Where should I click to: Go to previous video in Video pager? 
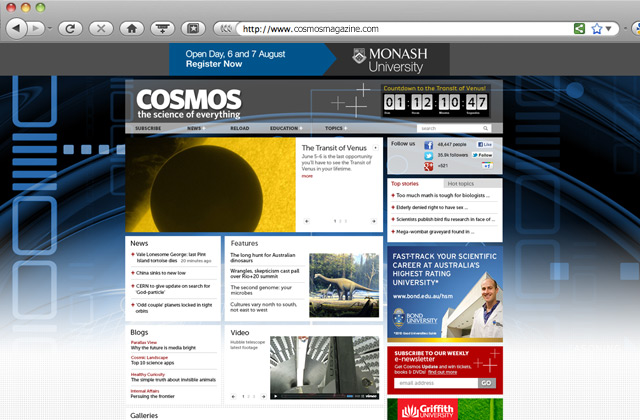click(233, 396)
